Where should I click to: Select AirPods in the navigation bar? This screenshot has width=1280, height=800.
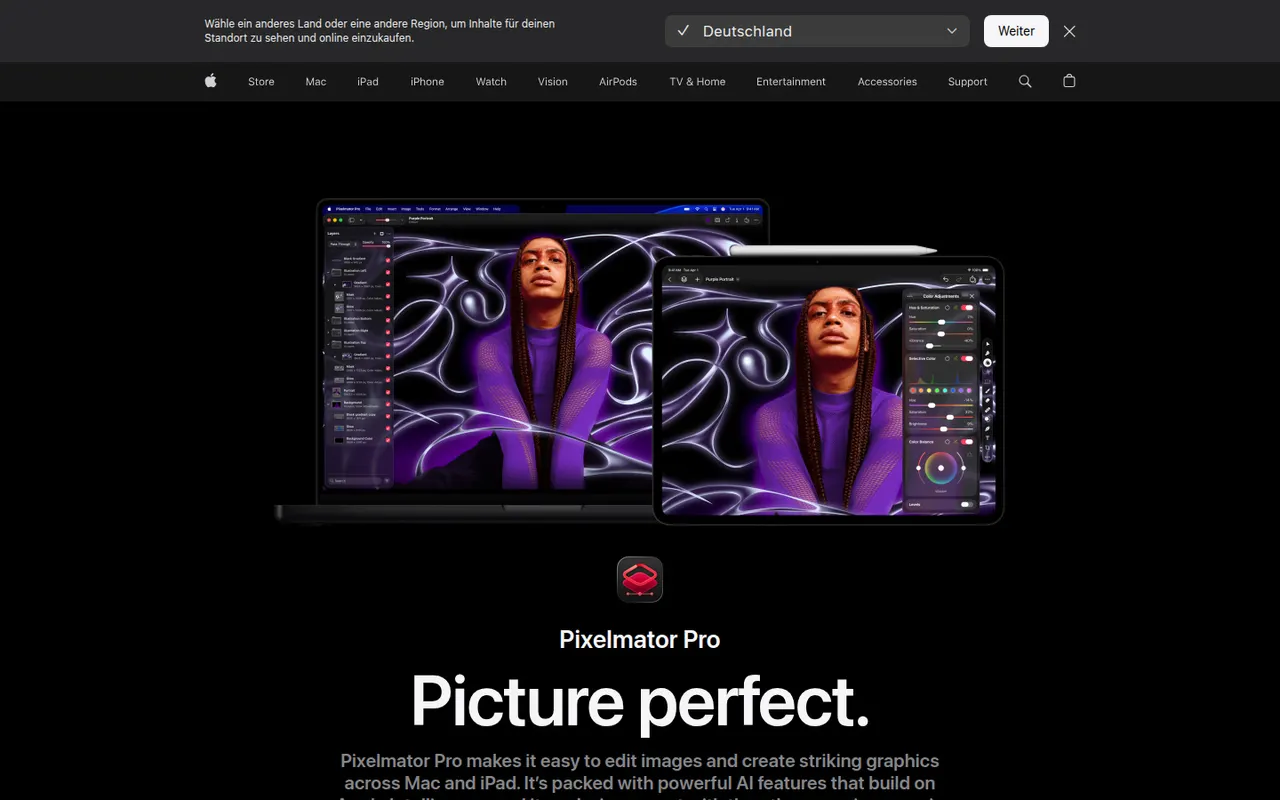click(x=618, y=82)
